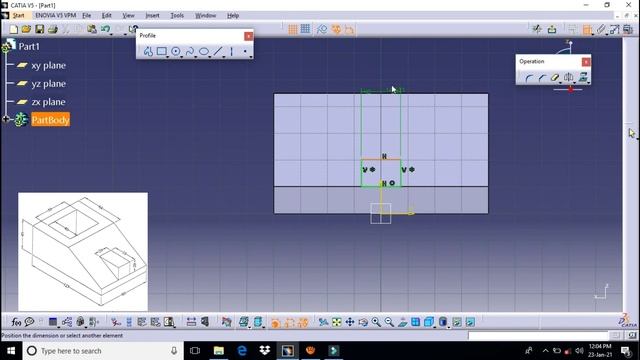
Task: Open the File menu
Action: pyautogui.click(x=87, y=16)
